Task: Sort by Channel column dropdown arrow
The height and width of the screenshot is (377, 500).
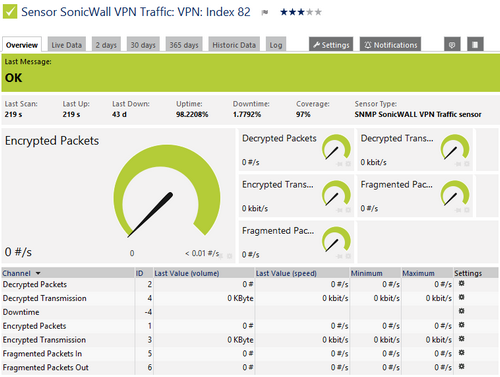Action: click(38, 273)
